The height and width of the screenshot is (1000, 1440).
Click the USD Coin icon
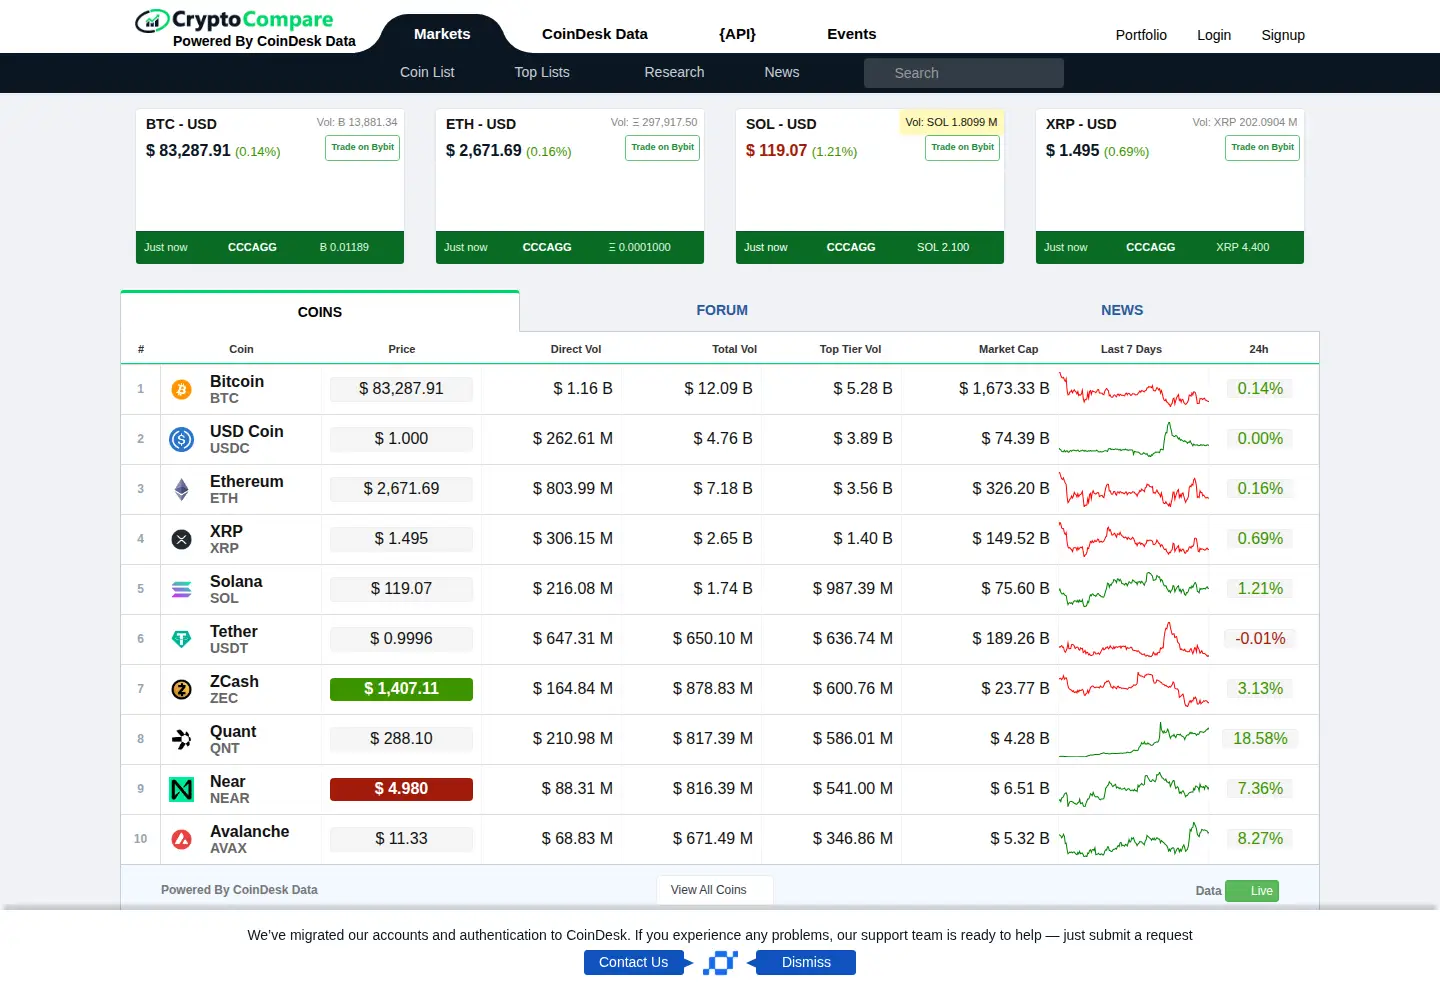pos(181,439)
